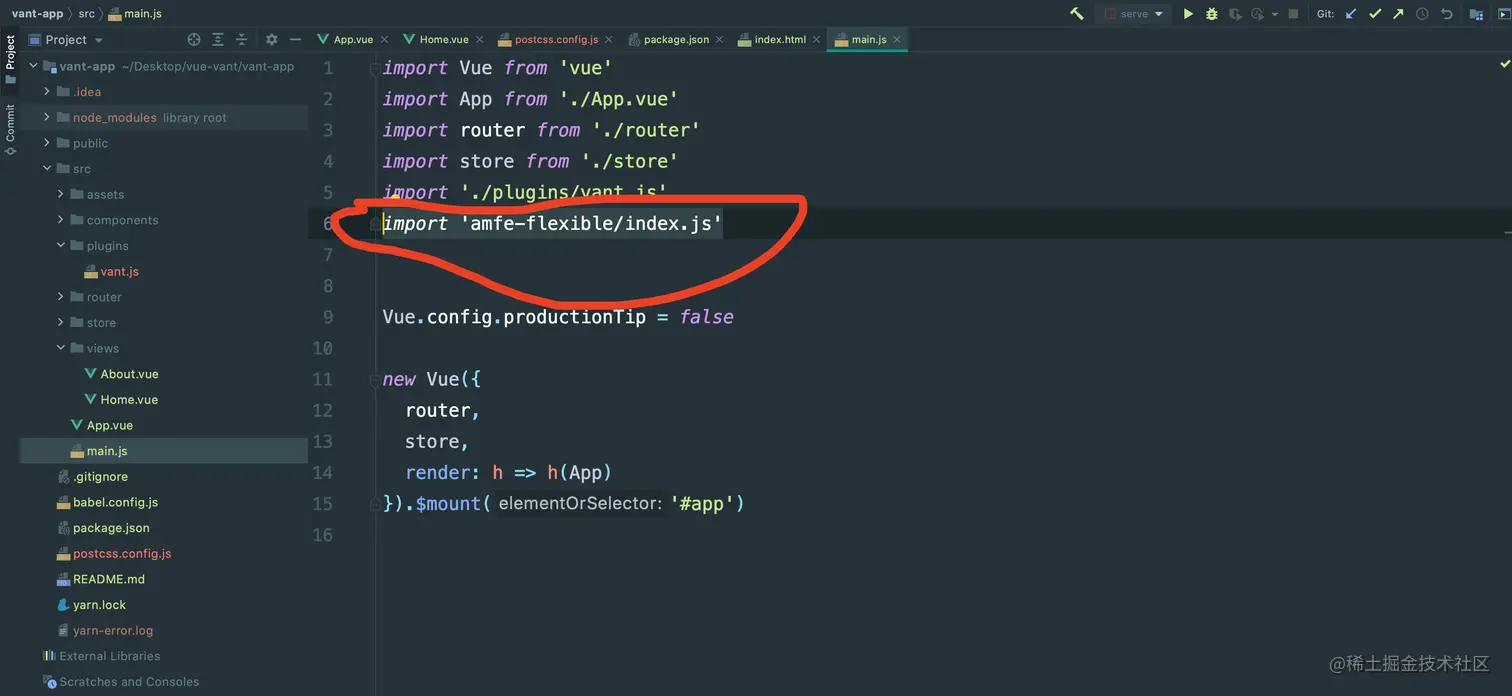
Task: Click the green inspection checkmark in editor
Action: click(x=1505, y=64)
